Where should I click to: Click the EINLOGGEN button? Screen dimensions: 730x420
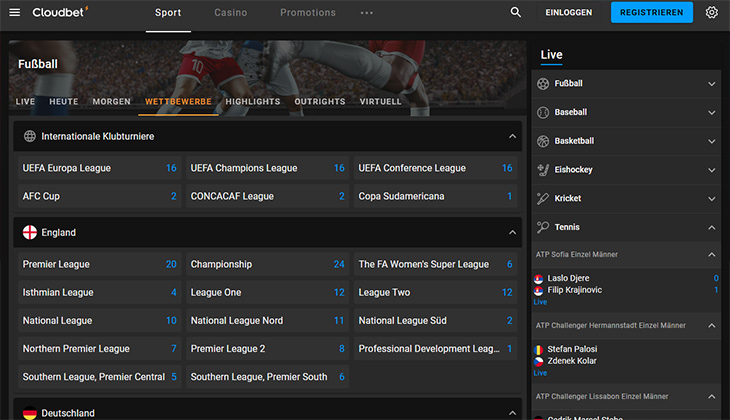568,13
